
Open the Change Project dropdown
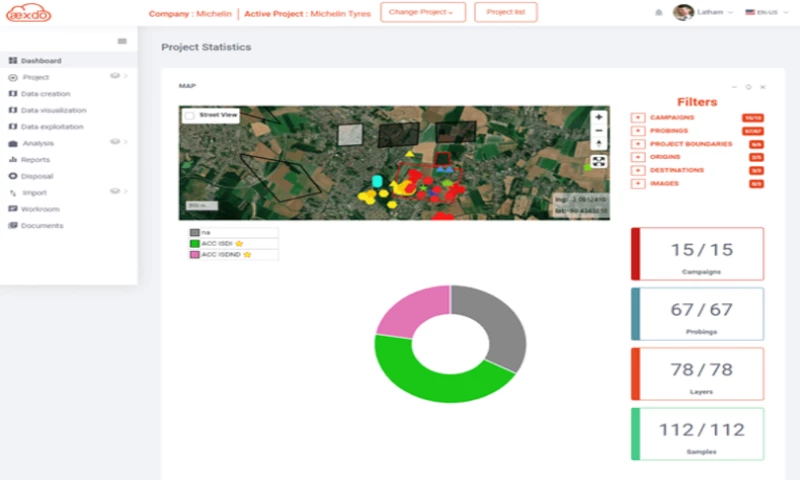[423, 12]
